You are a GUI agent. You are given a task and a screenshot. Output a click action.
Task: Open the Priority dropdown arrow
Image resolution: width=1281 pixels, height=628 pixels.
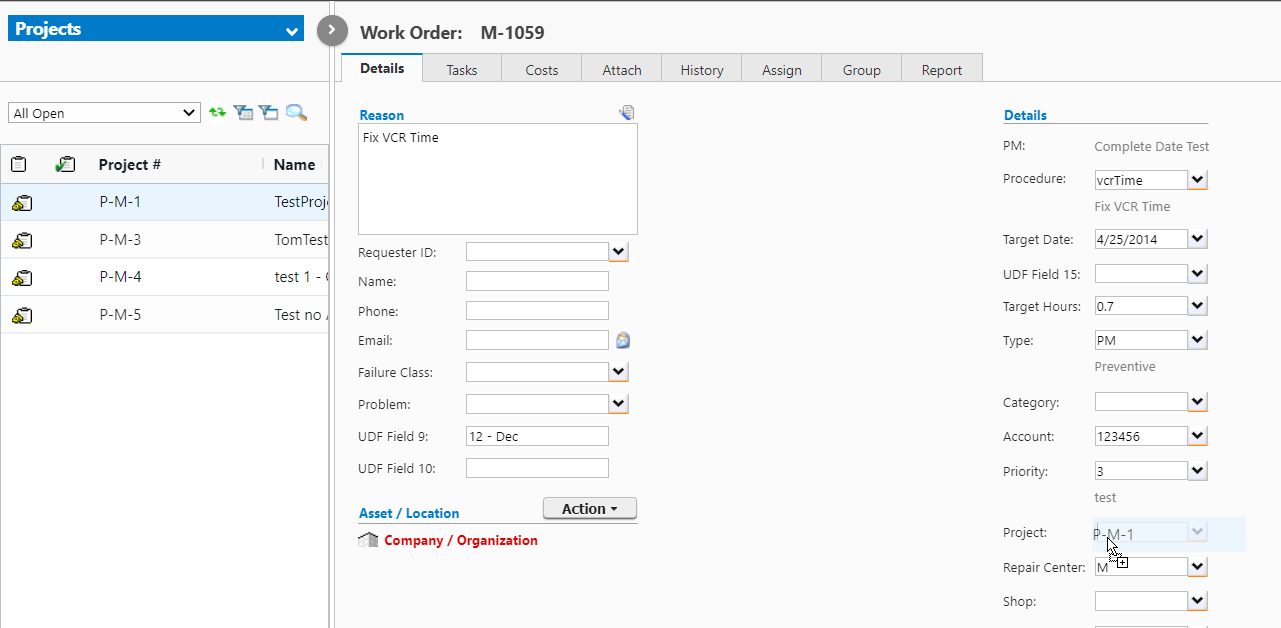[1198, 470]
